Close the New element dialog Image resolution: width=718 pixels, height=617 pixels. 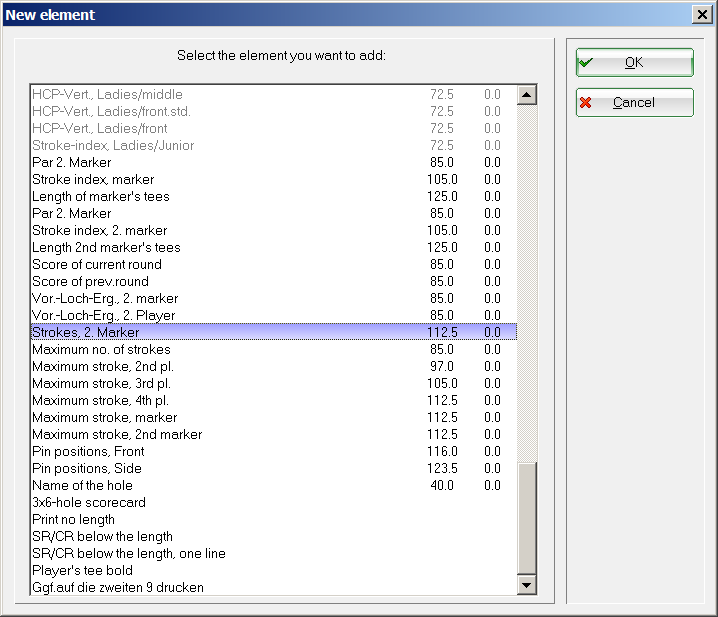click(x=701, y=14)
